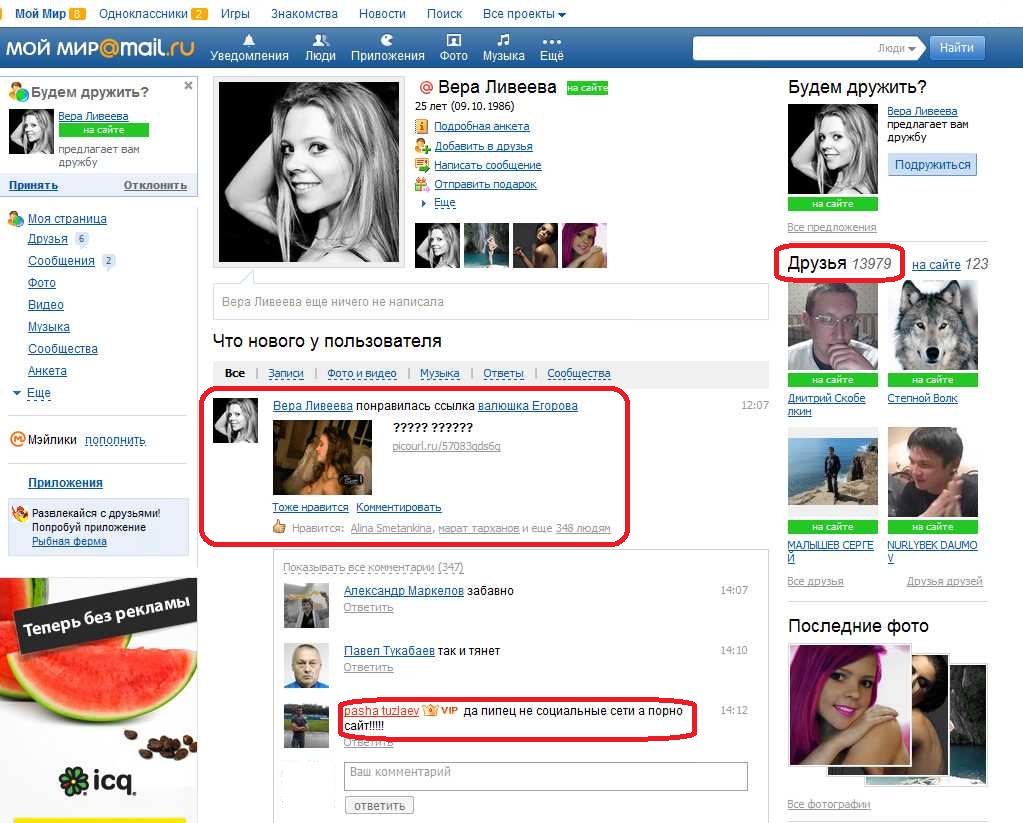Open Знакомства top navigation item
1023x823 pixels.
point(304,14)
